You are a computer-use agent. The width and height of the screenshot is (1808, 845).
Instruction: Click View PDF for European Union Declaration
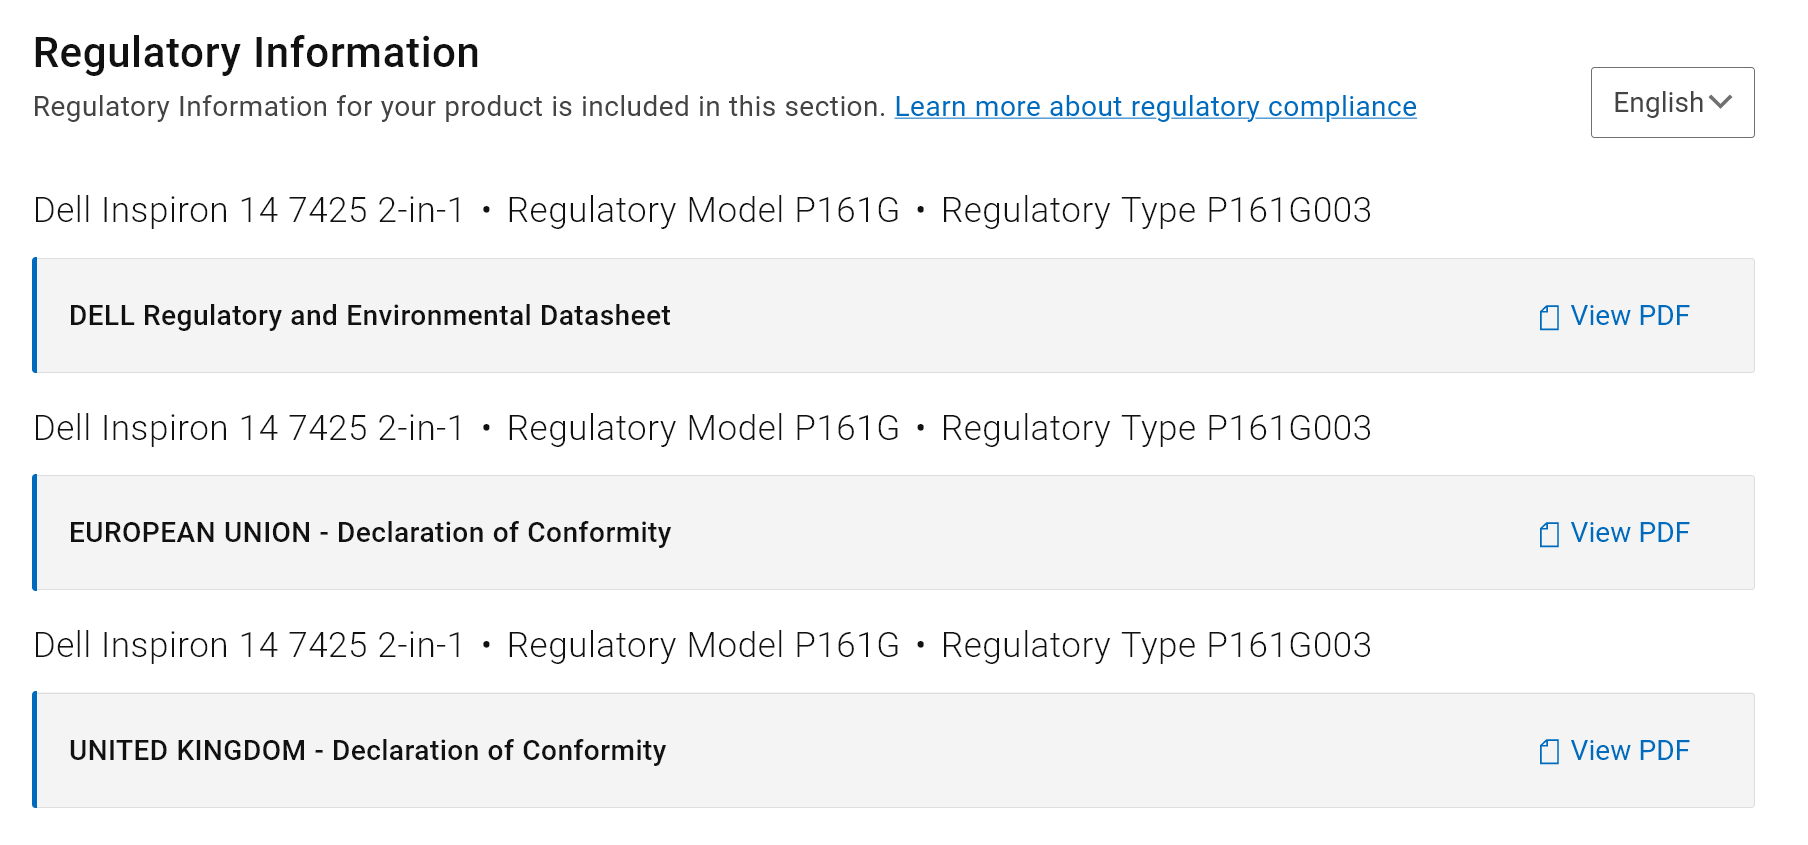click(1629, 533)
